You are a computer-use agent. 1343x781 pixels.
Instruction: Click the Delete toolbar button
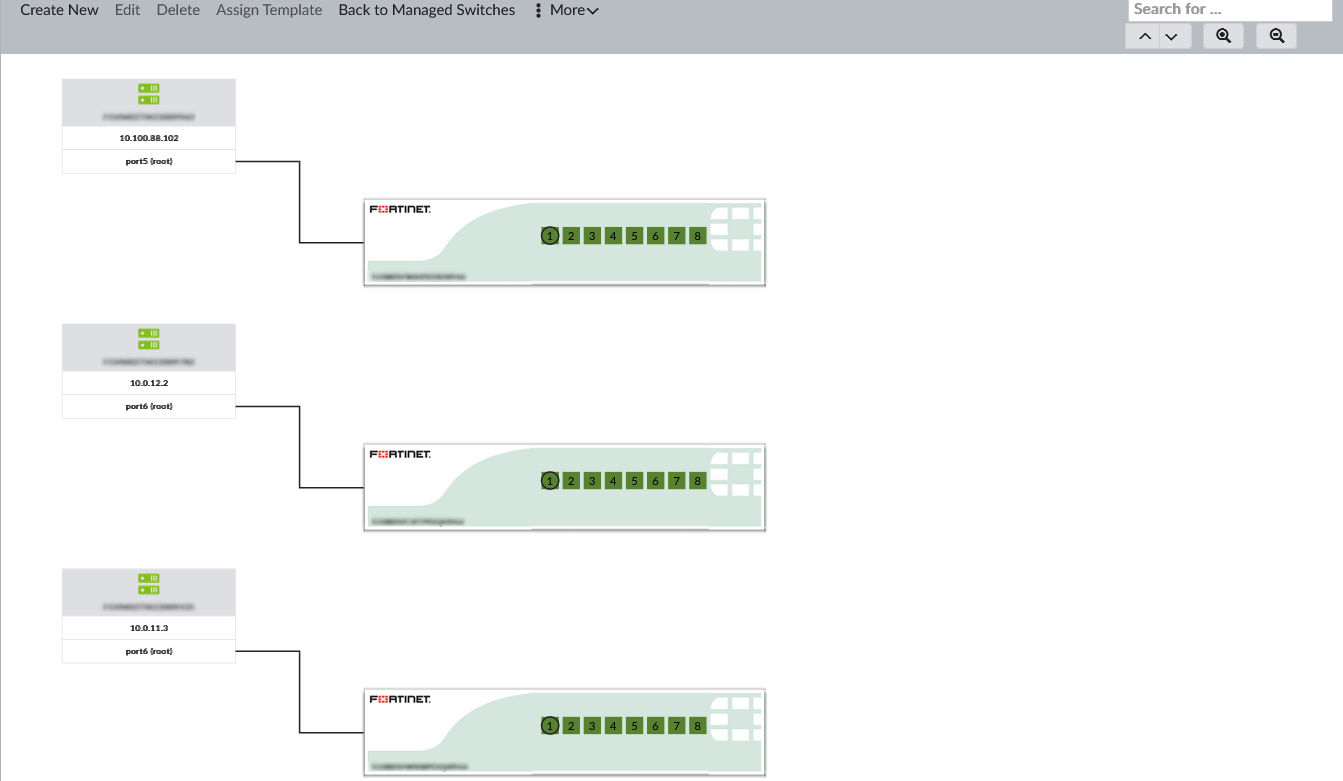click(x=178, y=10)
